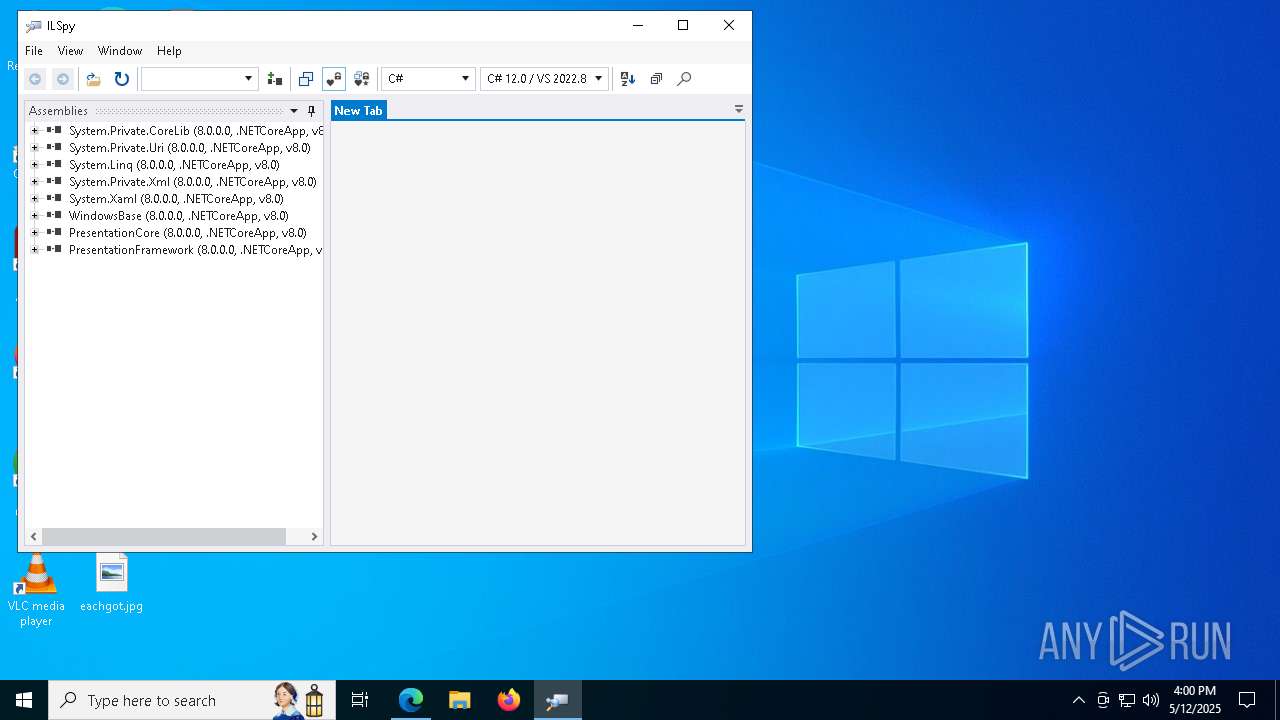The image size is (1280, 720).
Task: Click the ILSpy title bar icon
Action: click(34, 26)
